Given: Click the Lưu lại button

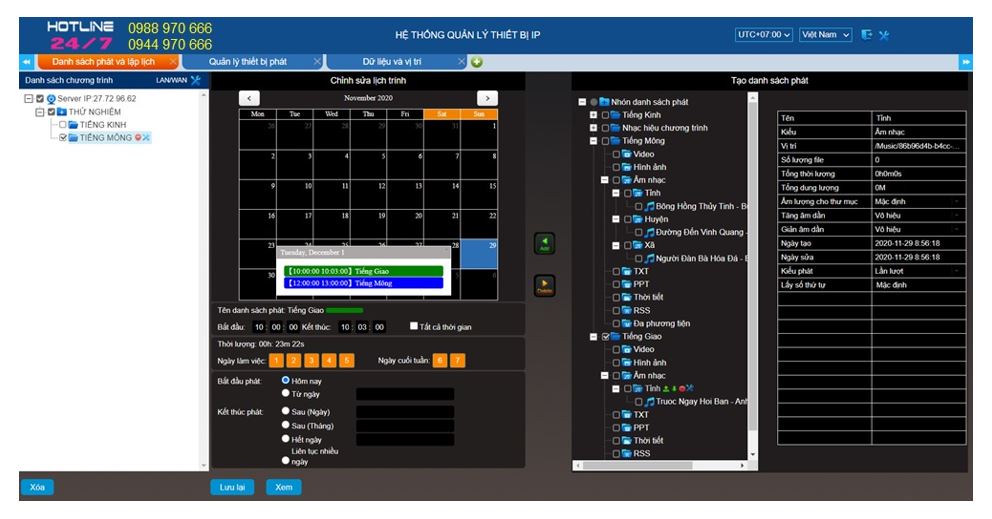Looking at the screenshot, I should point(227,488).
